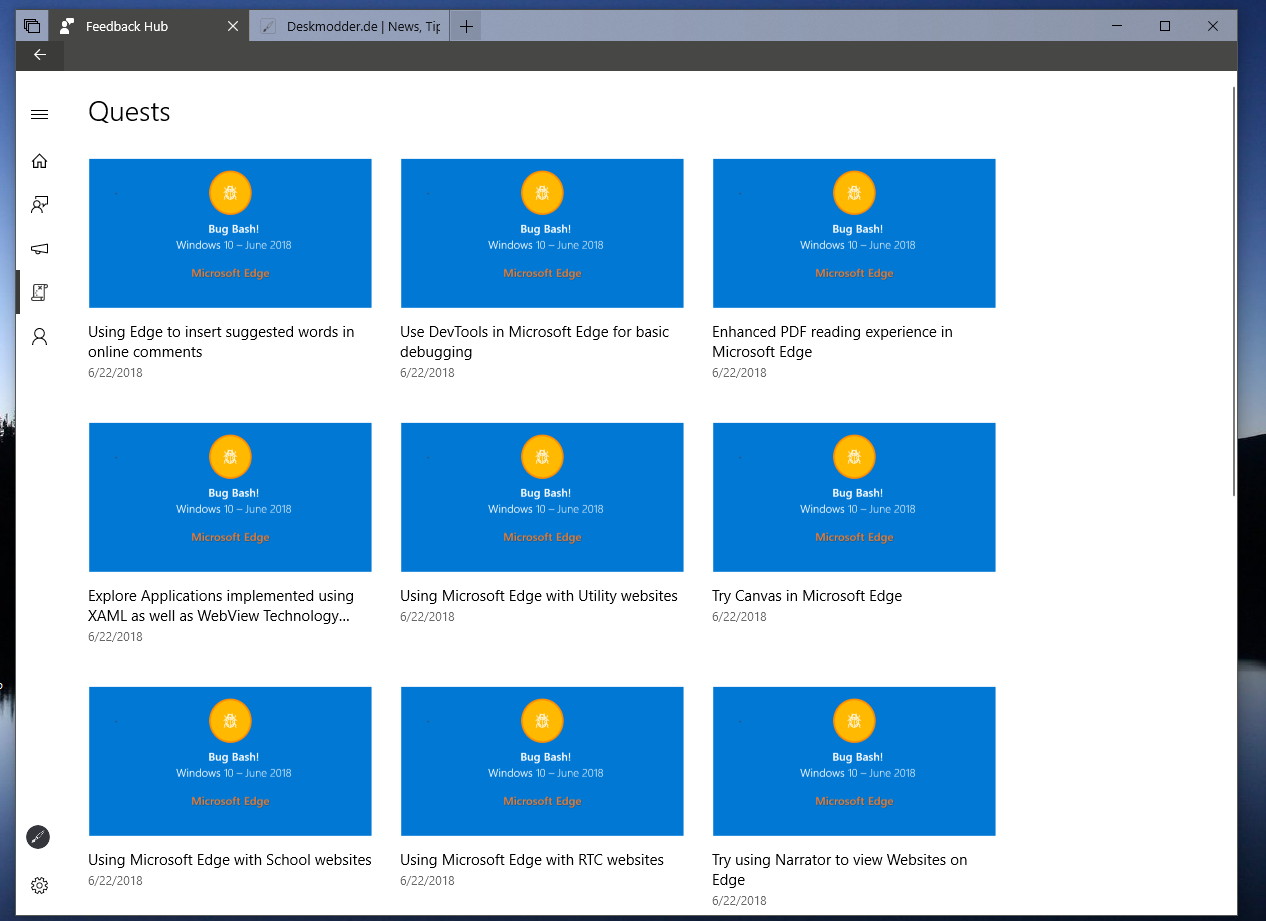Open 'Enhanced PDF reading experience' title

[832, 342]
